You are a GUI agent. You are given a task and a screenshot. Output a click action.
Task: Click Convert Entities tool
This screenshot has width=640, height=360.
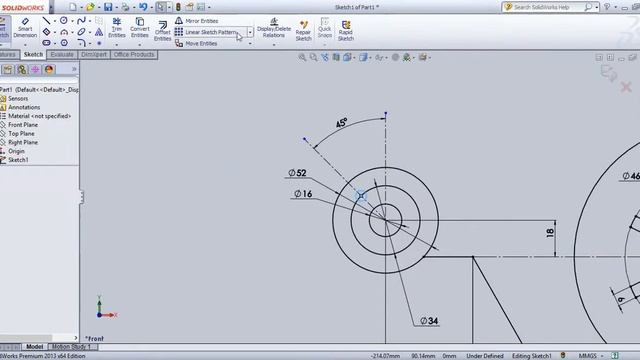point(140,28)
